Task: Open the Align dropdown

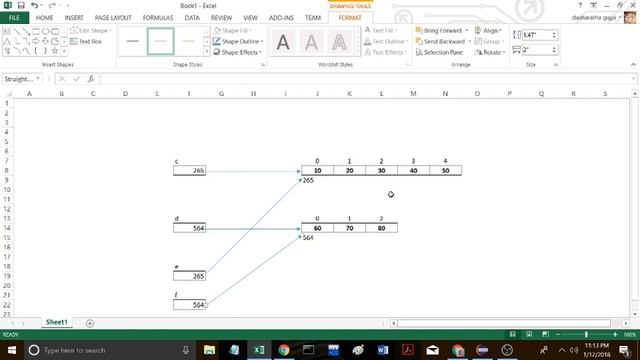Action: (x=488, y=31)
